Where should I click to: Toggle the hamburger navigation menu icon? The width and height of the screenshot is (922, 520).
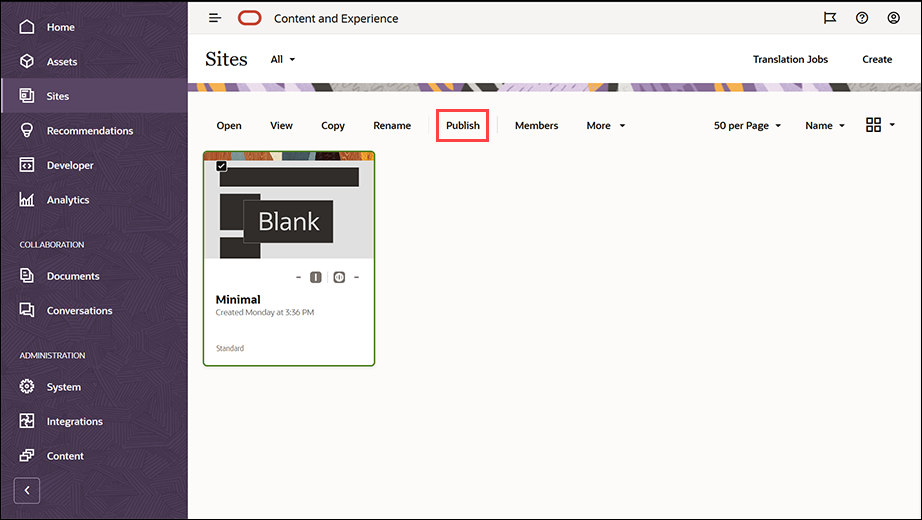point(215,18)
